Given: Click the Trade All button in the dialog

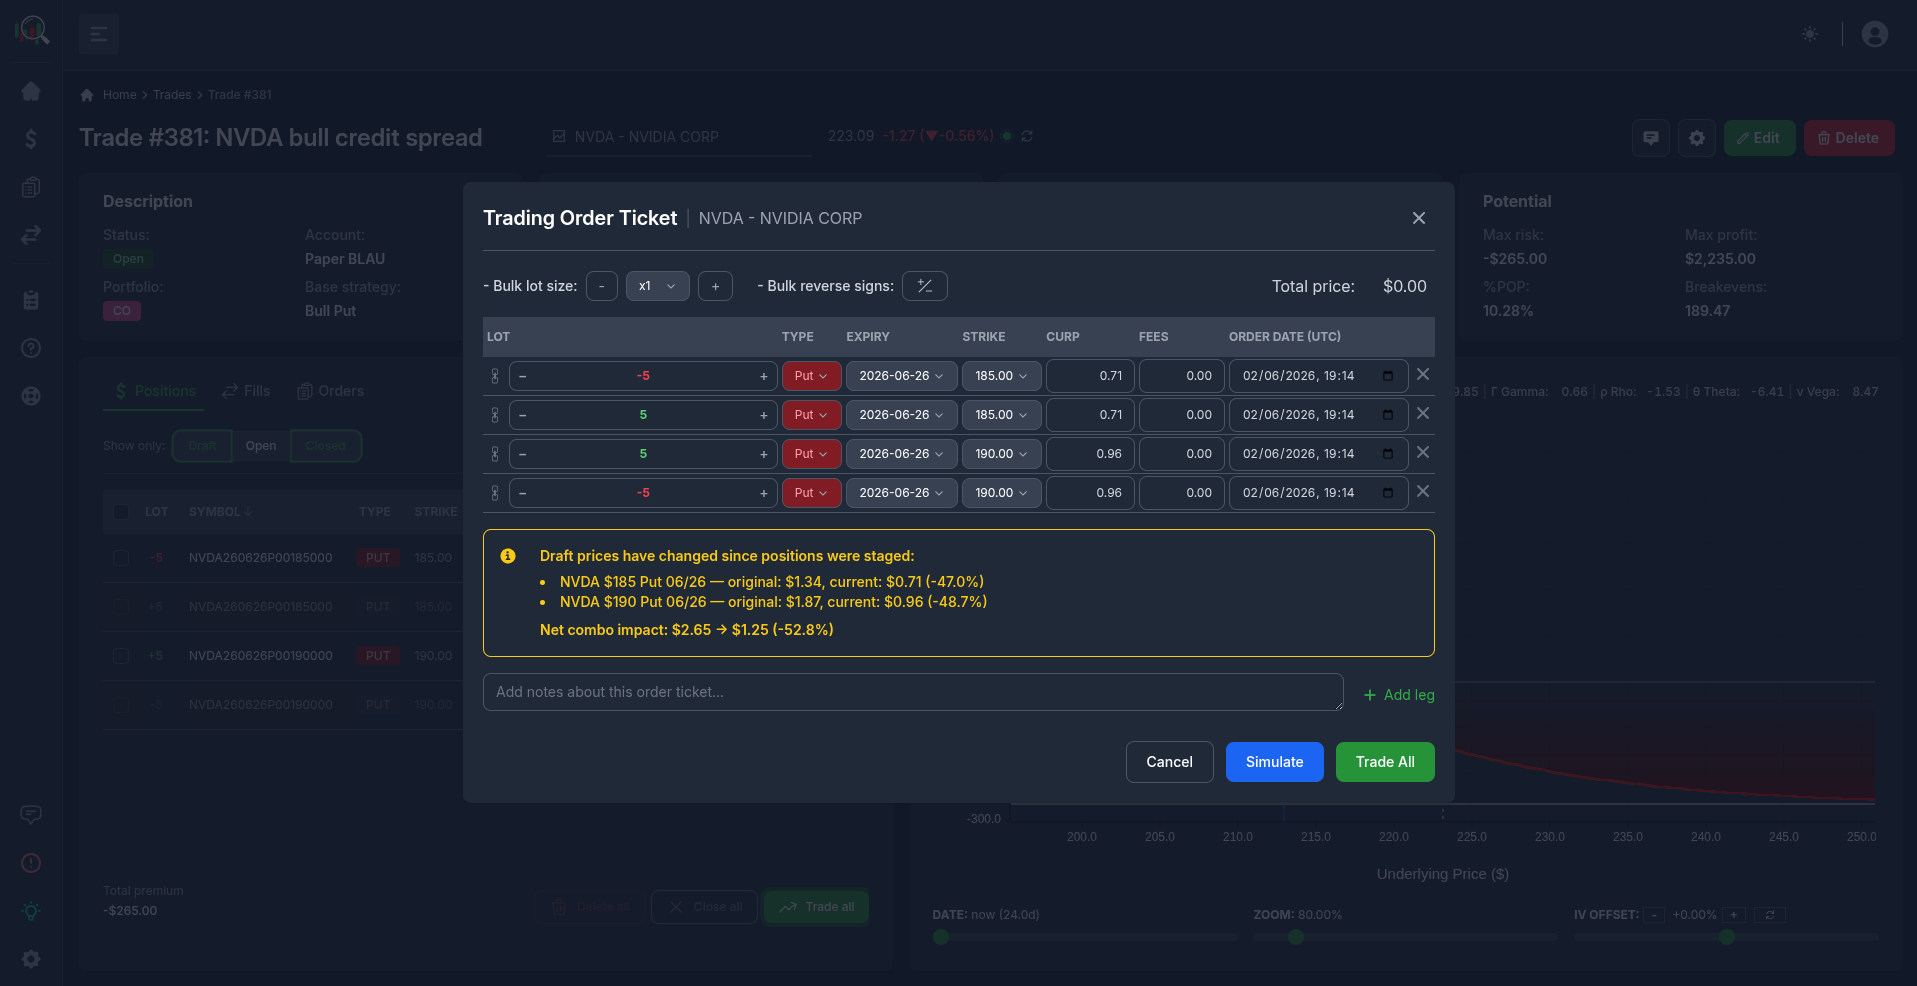Looking at the screenshot, I should [x=1385, y=762].
